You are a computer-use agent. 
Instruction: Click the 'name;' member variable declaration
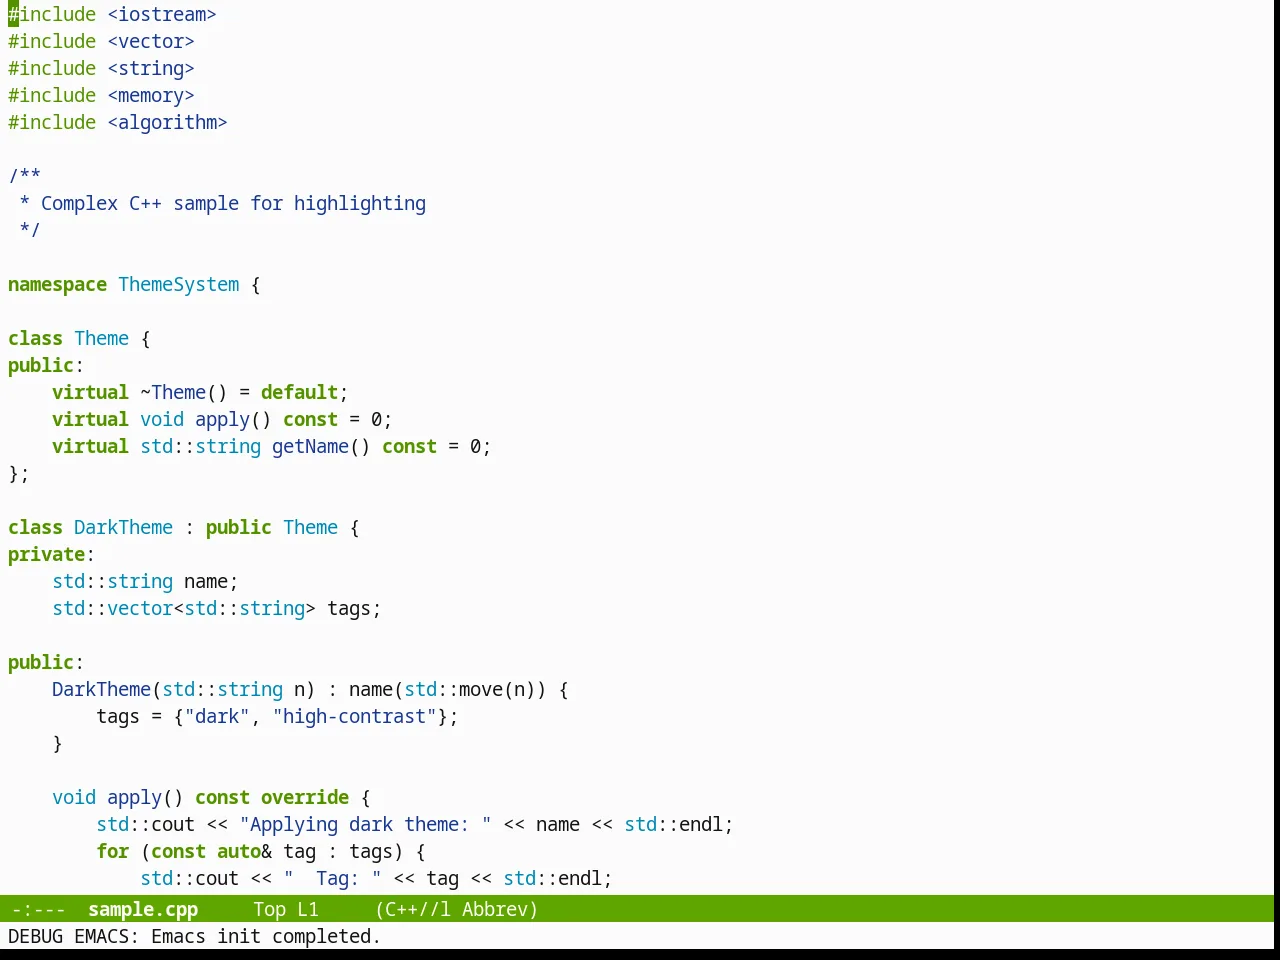pyautogui.click(x=211, y=581)
